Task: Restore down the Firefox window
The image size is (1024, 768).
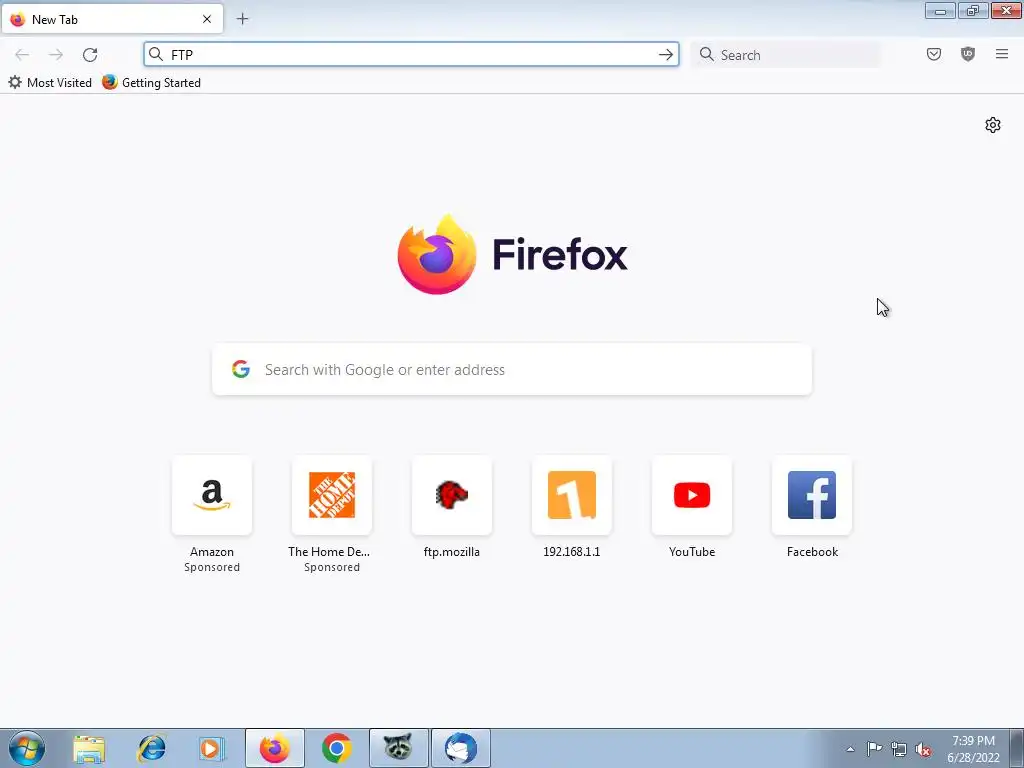Action: (x=973, y=10)
